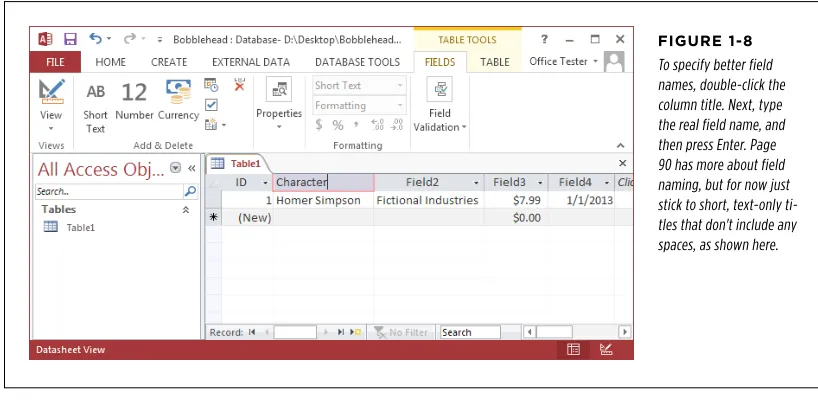Viewport: 818px width, 412px height.
Task: Open the Formatting combo box
Action: [359, 105]
